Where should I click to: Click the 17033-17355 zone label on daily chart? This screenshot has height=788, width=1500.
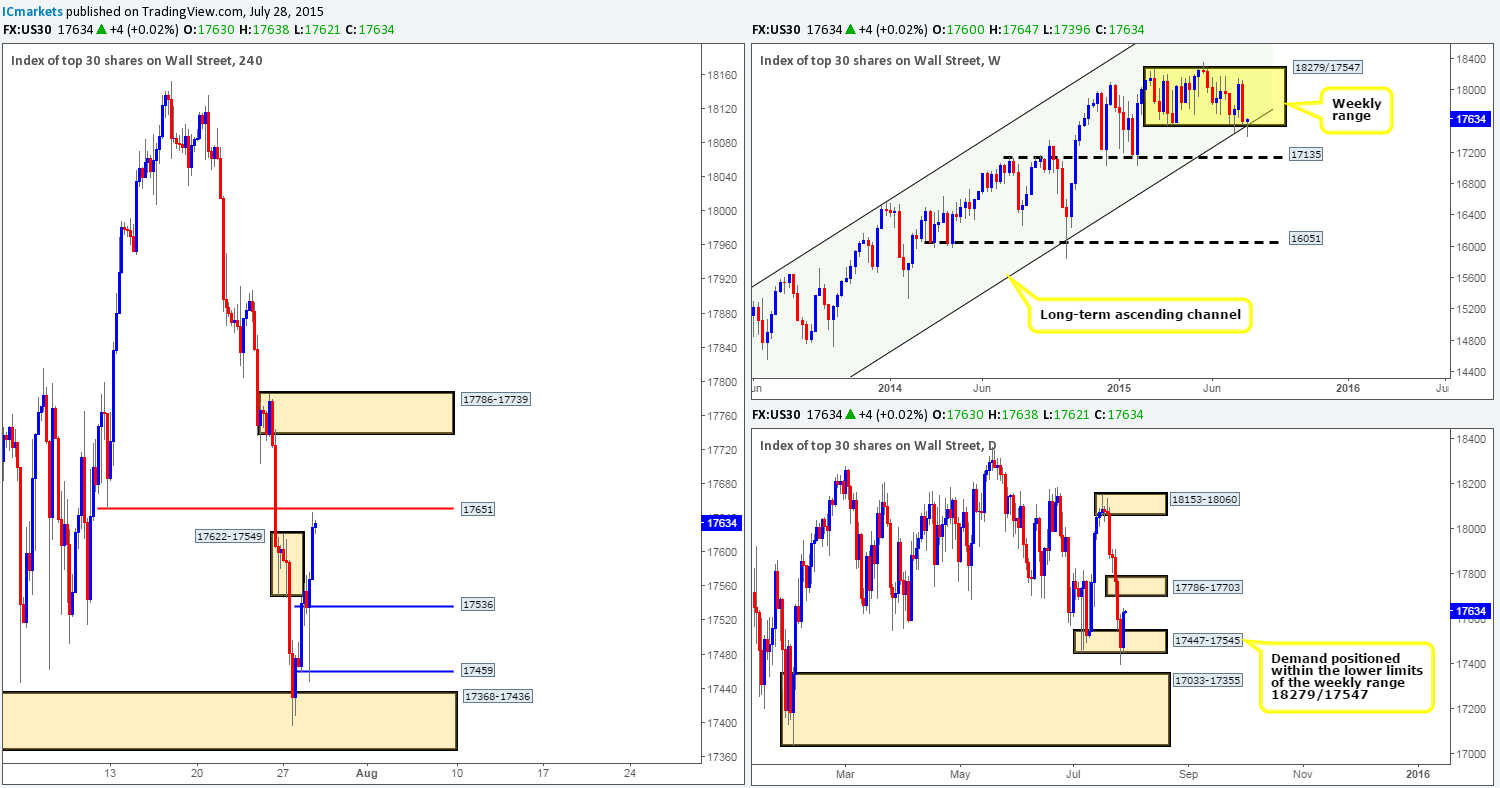point(1207,679)
